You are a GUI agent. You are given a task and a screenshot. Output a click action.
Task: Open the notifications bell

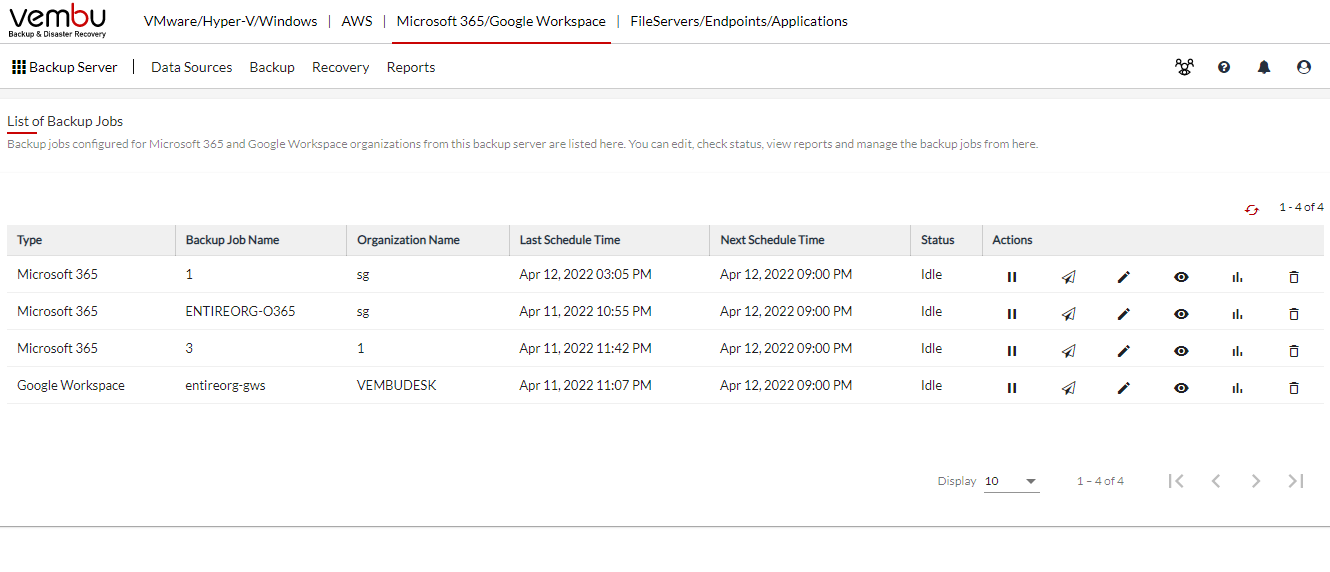tap(1264, 67)
